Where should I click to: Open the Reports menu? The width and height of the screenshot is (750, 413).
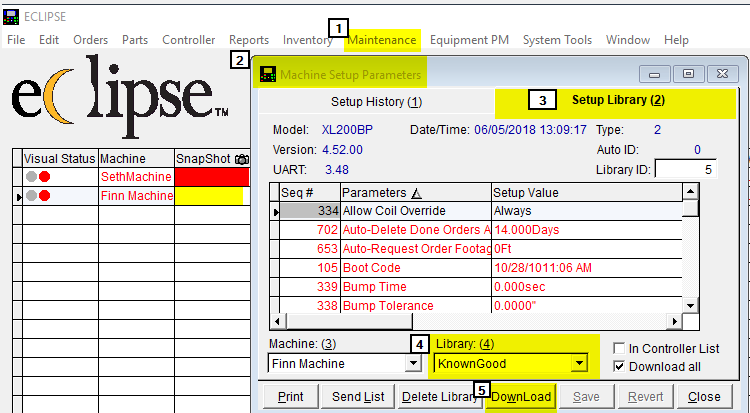click(x=249, y=40)
